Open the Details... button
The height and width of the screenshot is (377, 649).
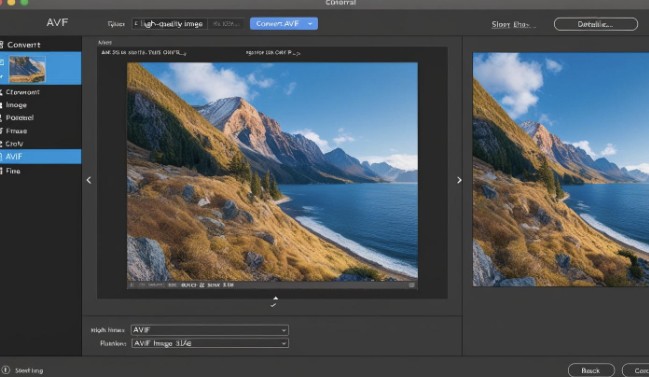tap(596, 24)
